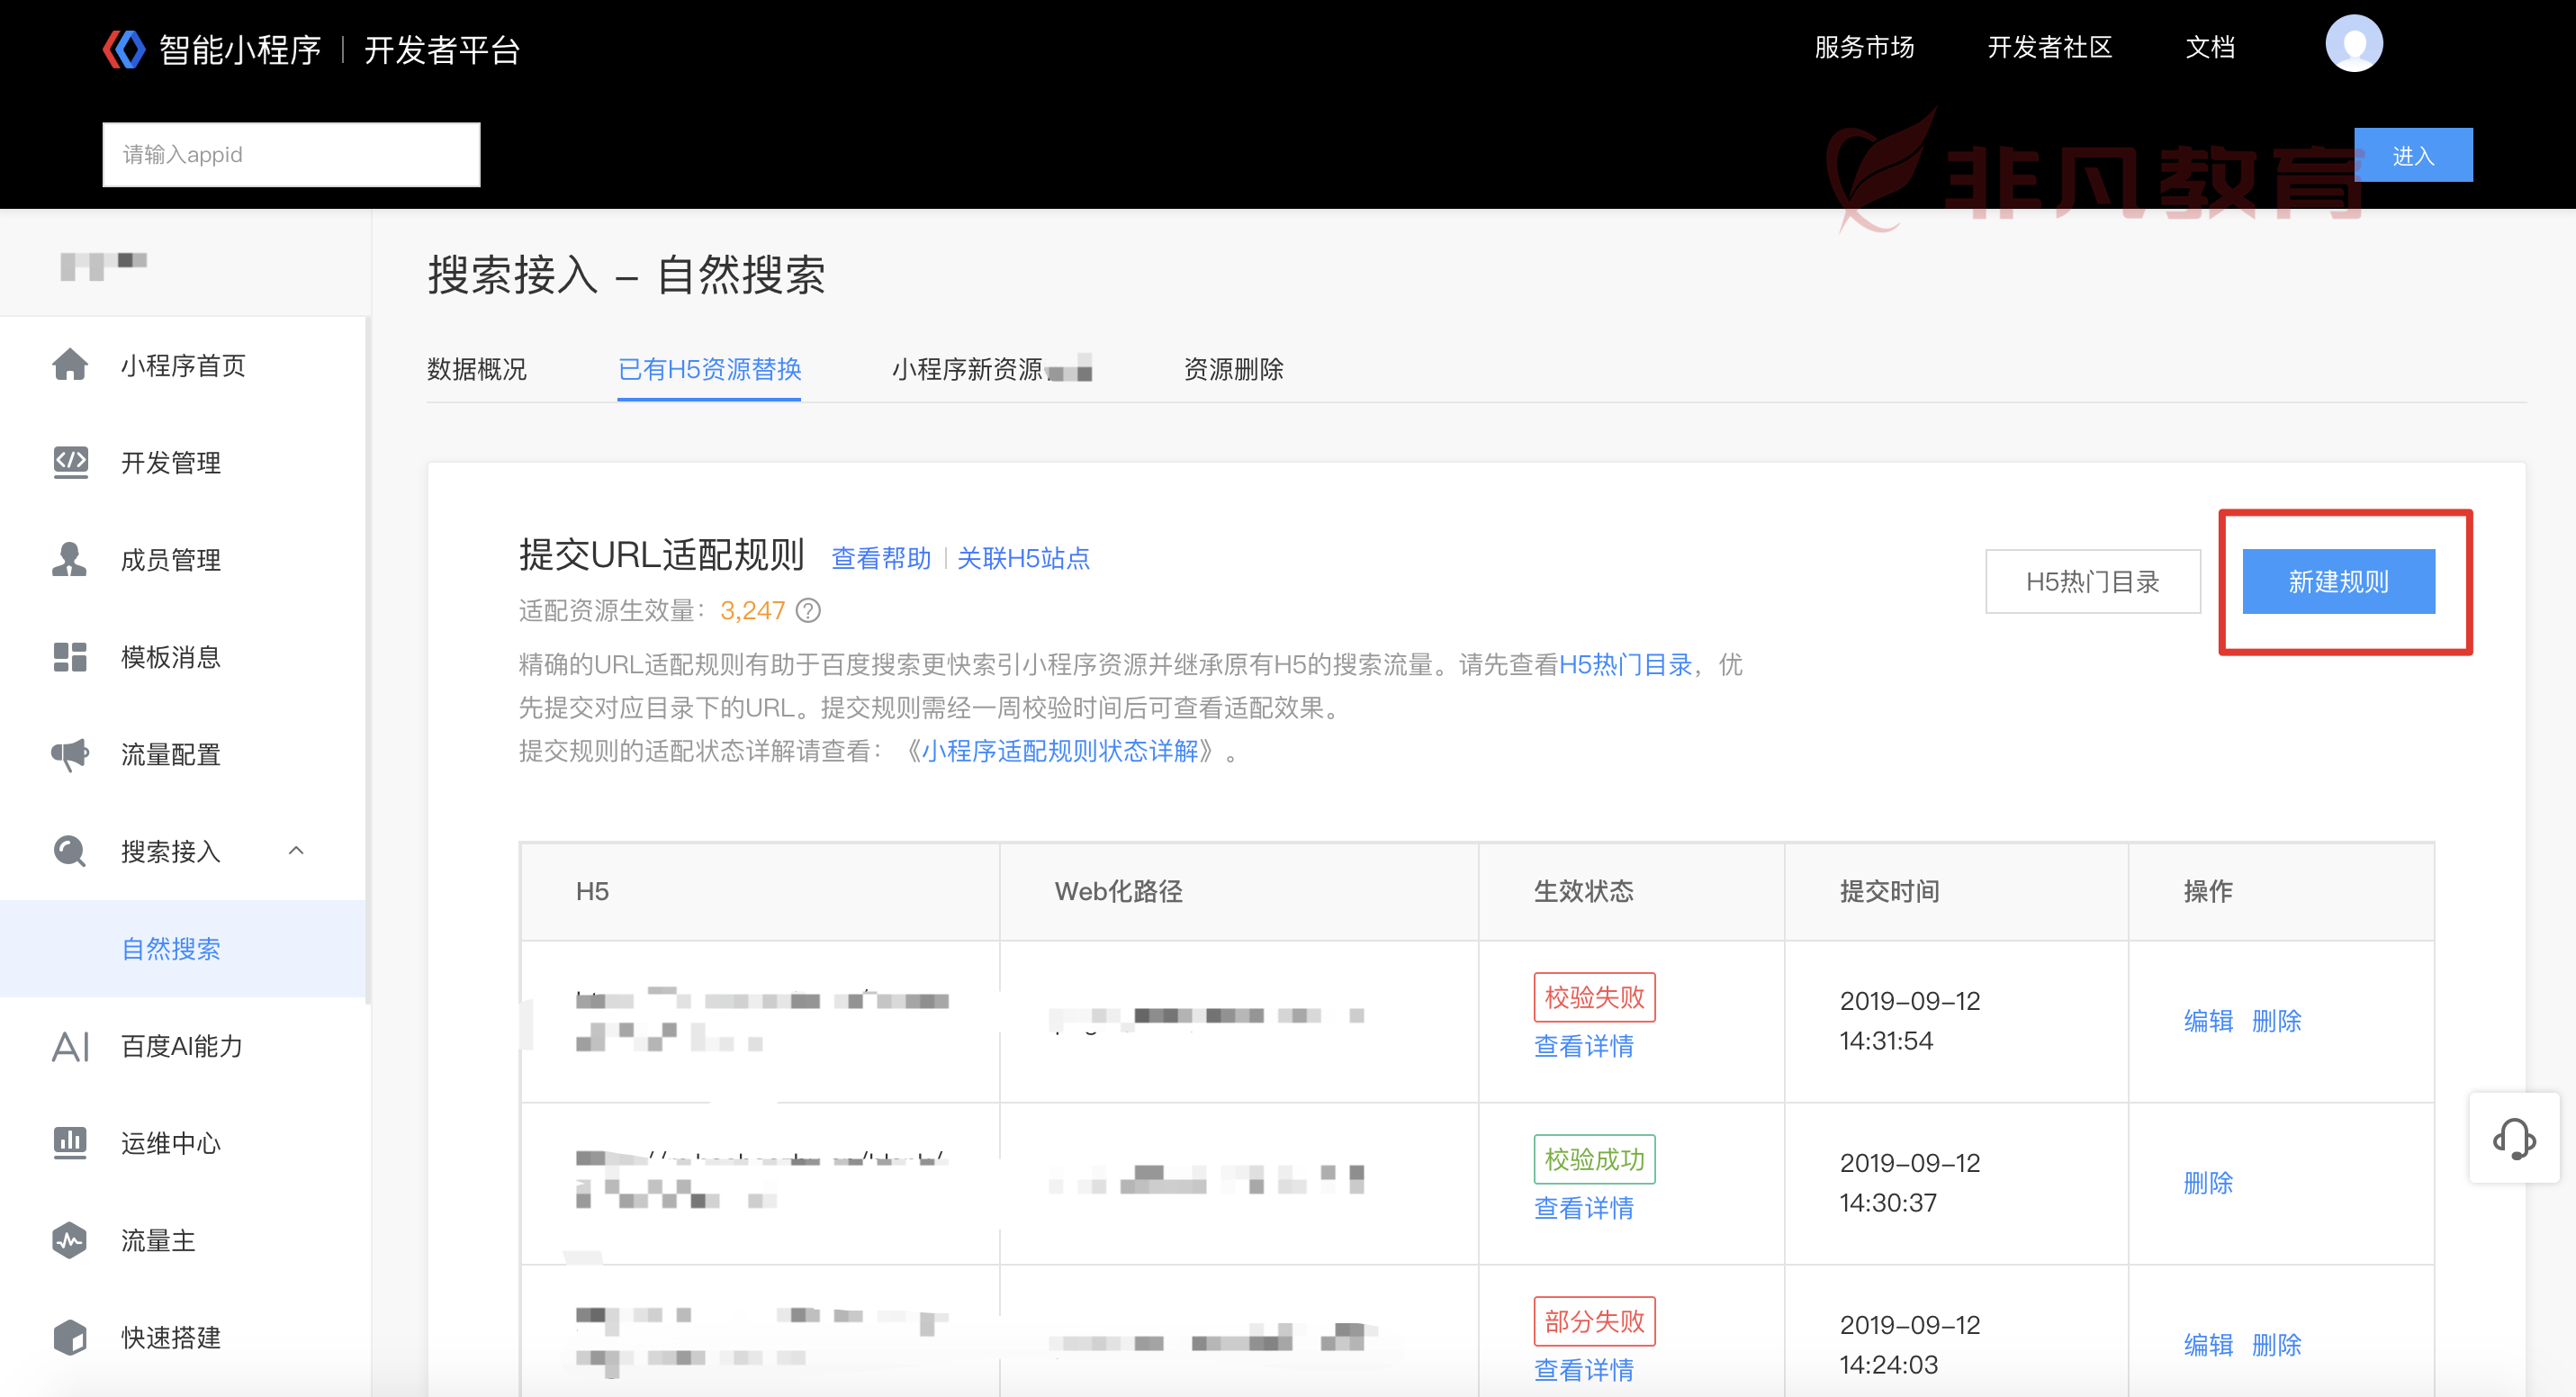
Task: Click the home icon beside 小程序首页
Action: (x=69, y=364)
